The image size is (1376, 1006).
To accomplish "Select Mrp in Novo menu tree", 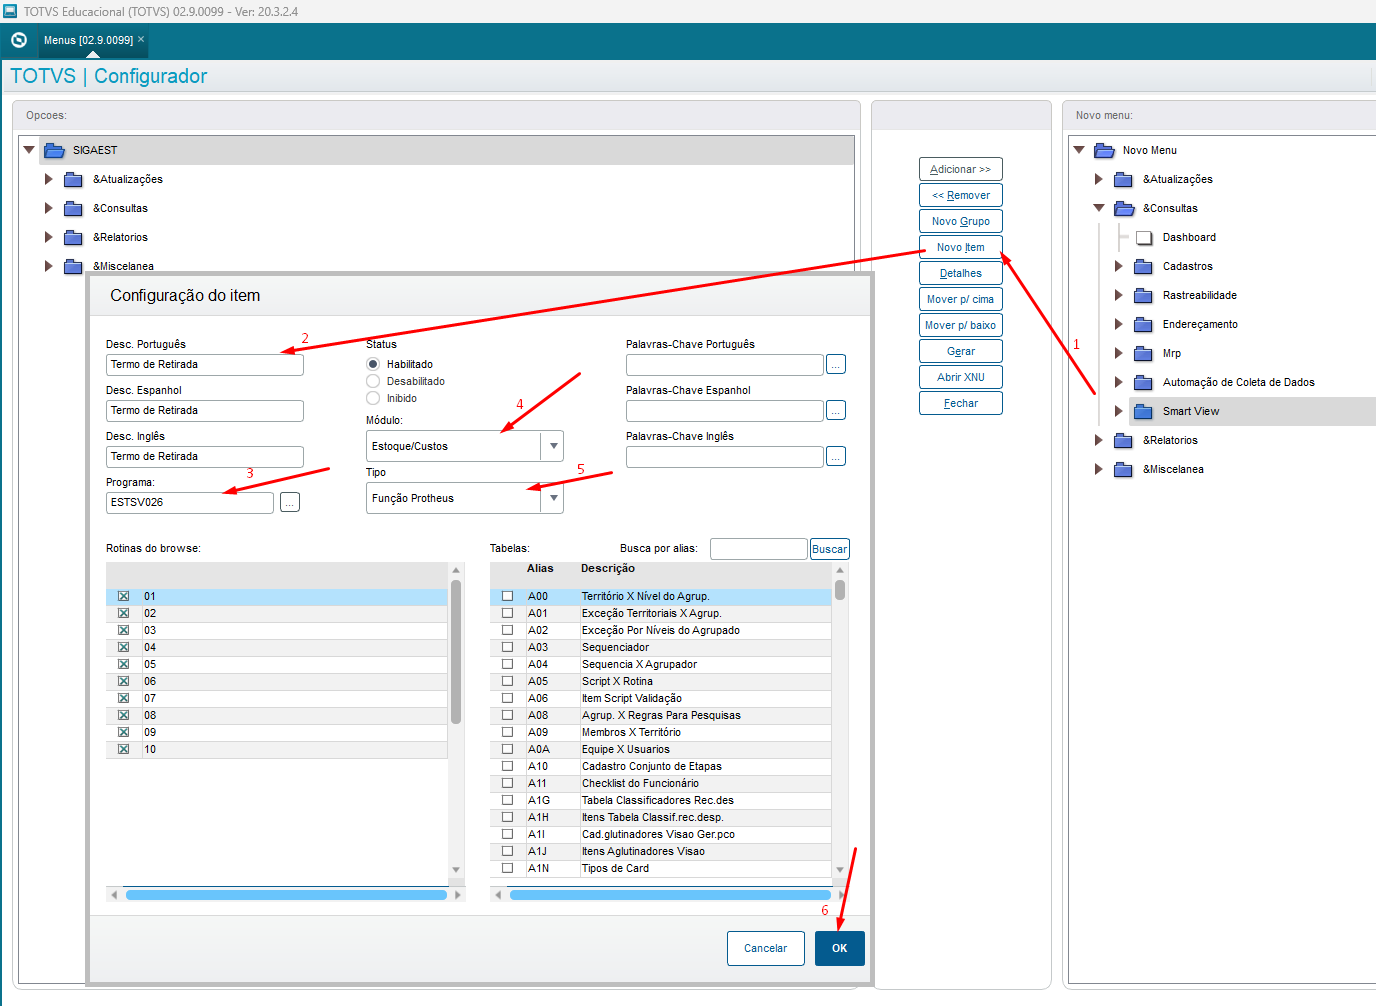I will tap(1171, 353).
